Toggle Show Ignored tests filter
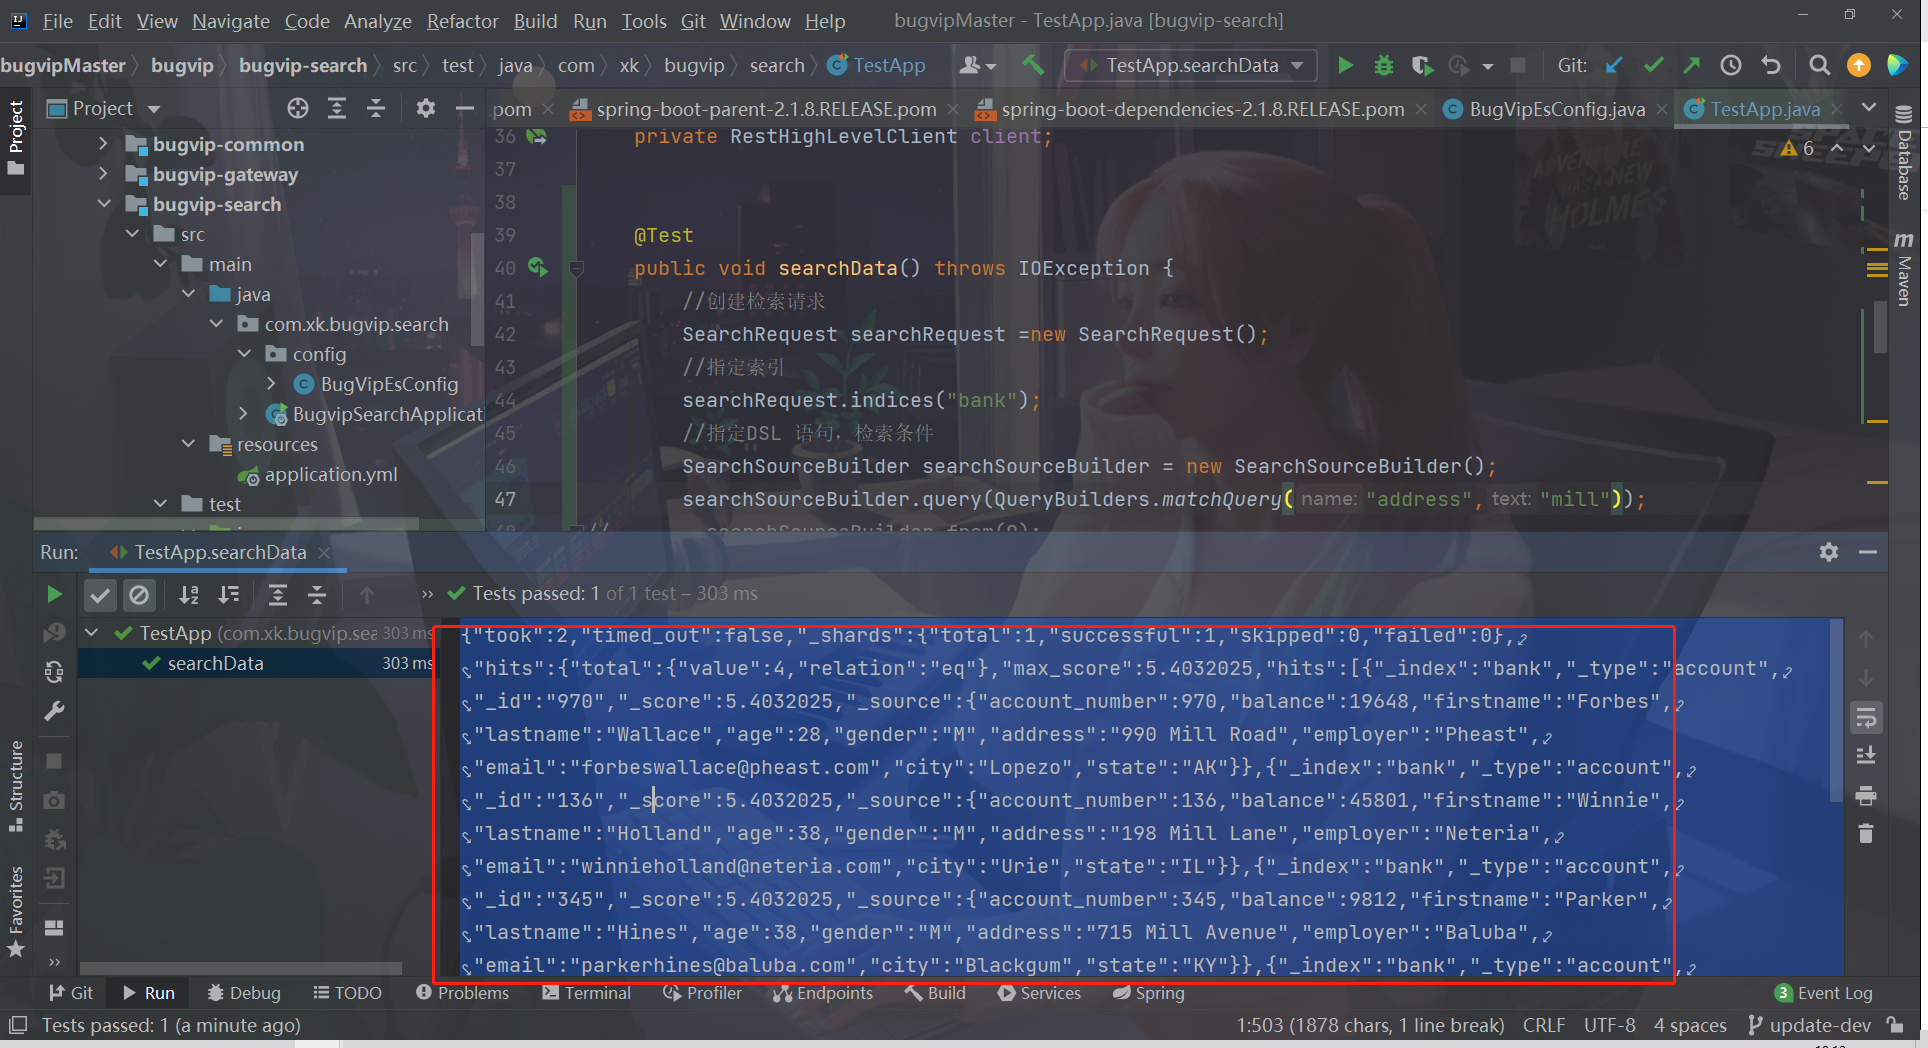 point(139,594)
